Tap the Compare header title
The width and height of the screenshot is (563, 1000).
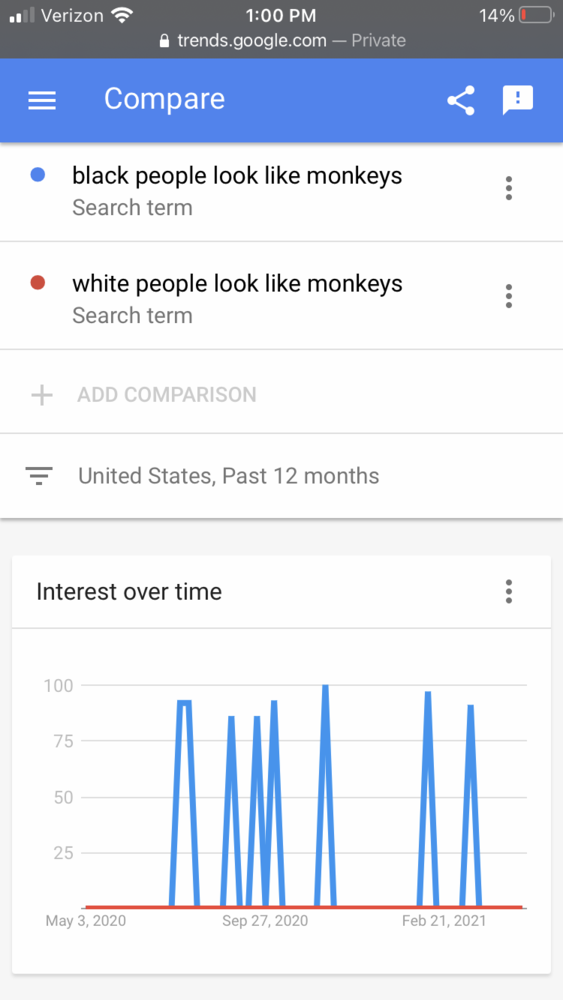coord(165,99)
